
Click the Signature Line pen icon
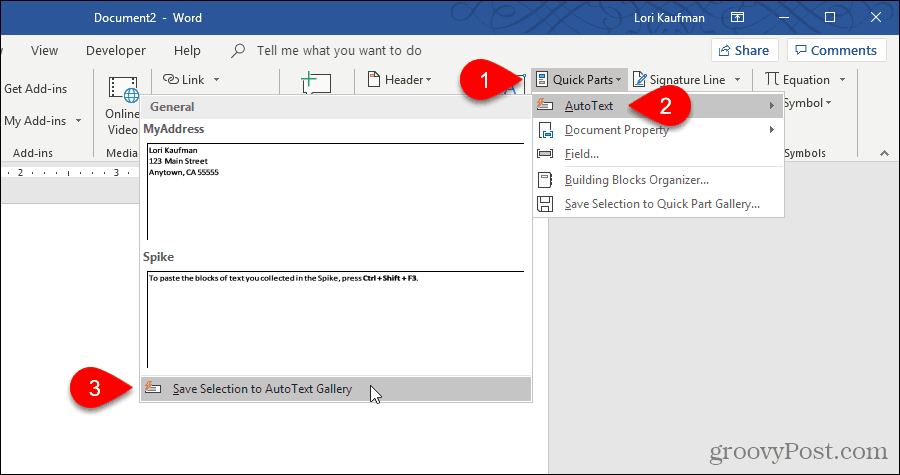coord(640,80)
